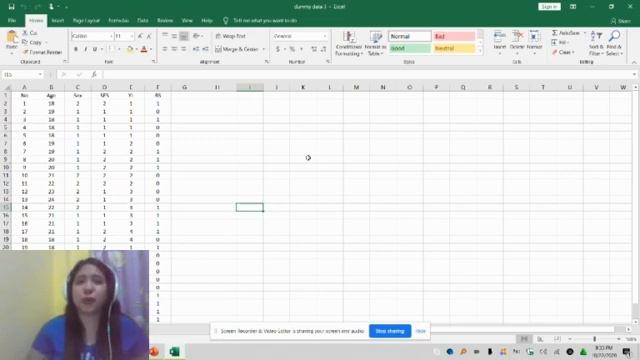Toggle Merge & Center
The width and height of the screenshot is (640, 360).
(237, 49)
